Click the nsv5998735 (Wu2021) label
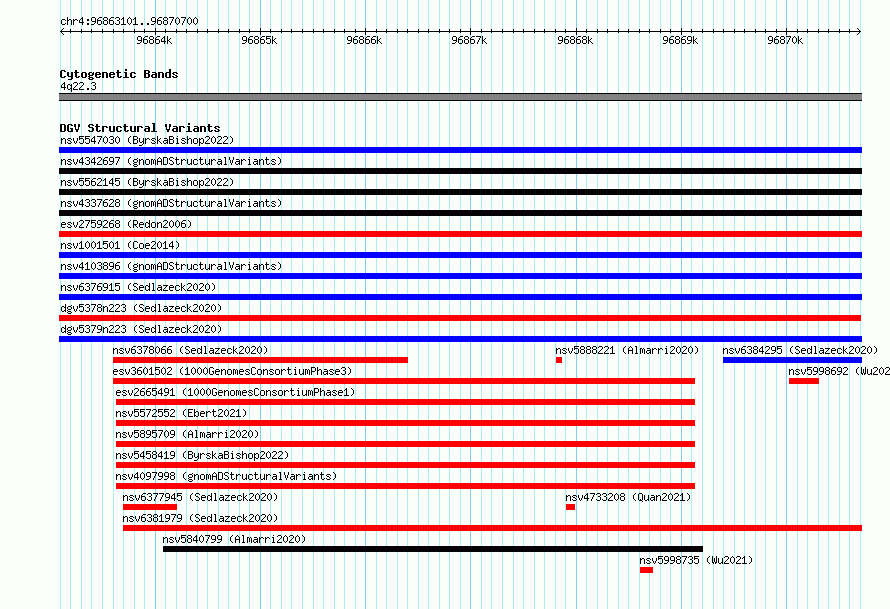This screenshot has height=609, width=890. (x=696, y=560)
